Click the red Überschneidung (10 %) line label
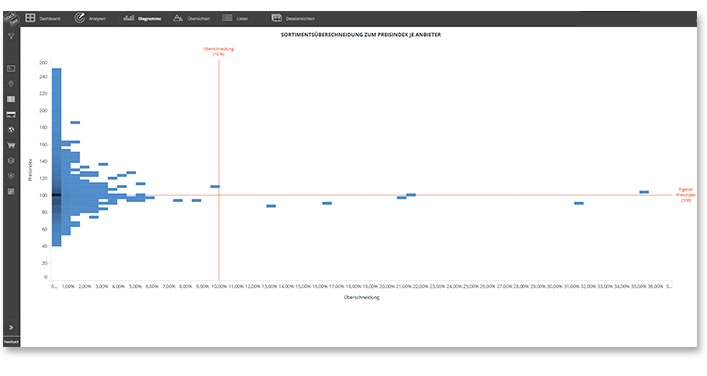The width and height of the screenshot is (707, 376). click(x=219, y=51)
